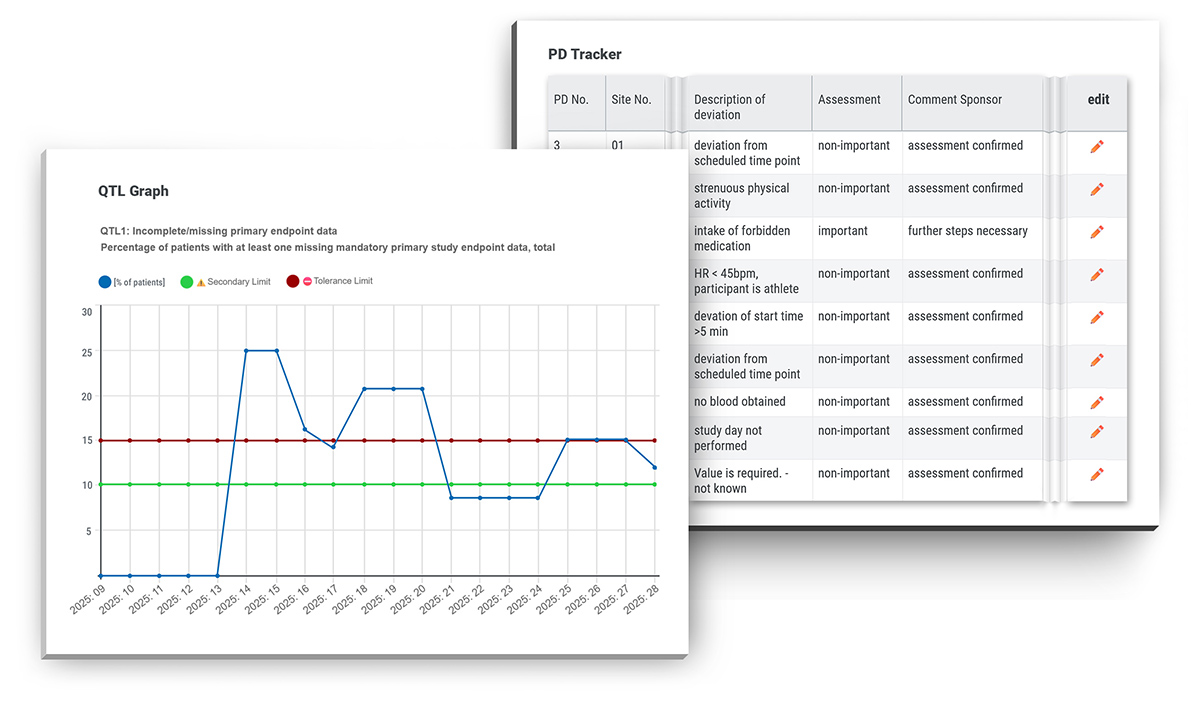Edit the "intake of forbidden medication" row
The image size is (1200, 705).
(1096, 232)
